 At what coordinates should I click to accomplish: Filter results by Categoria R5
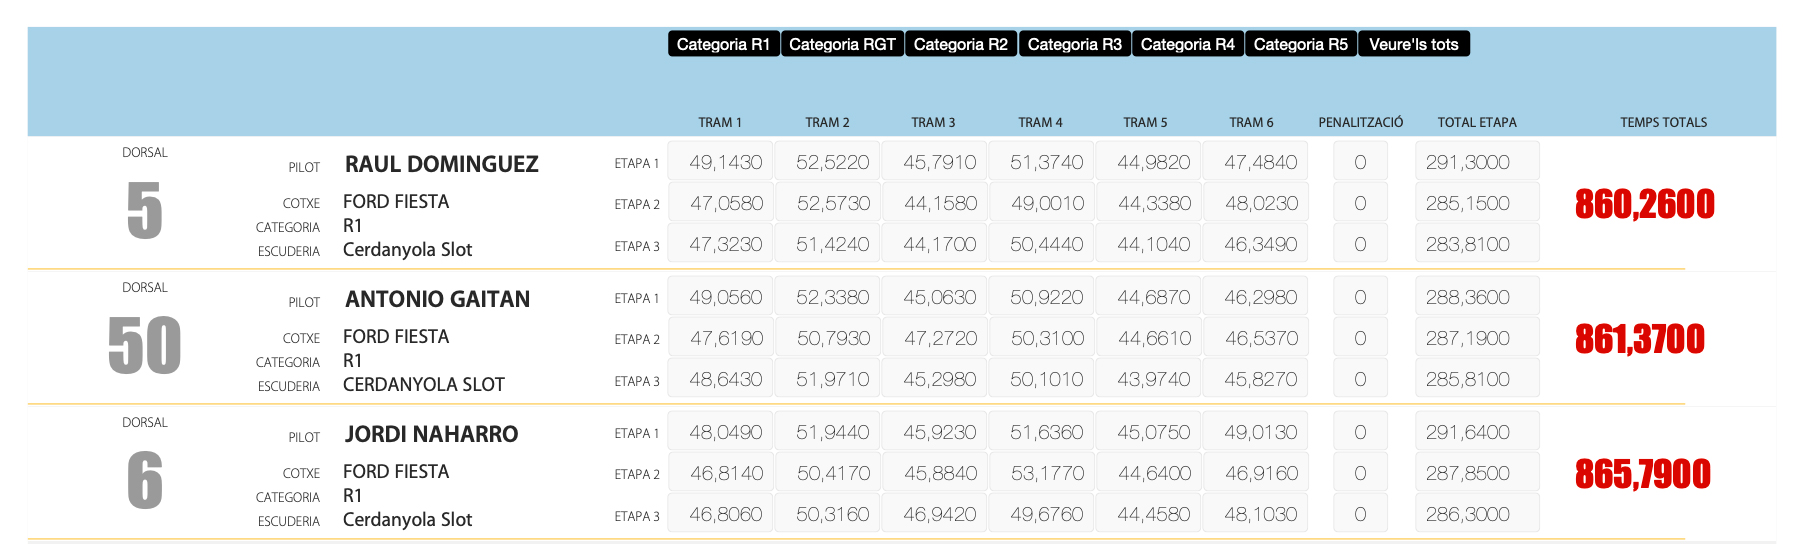point(1301,44)
